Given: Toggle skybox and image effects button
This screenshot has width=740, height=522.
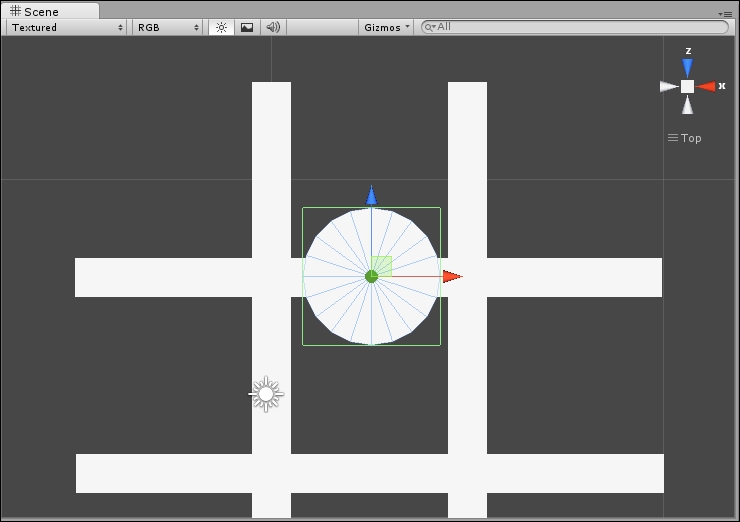Looking at the screenshot, I should pyautogui.click(x=247, y=27).
